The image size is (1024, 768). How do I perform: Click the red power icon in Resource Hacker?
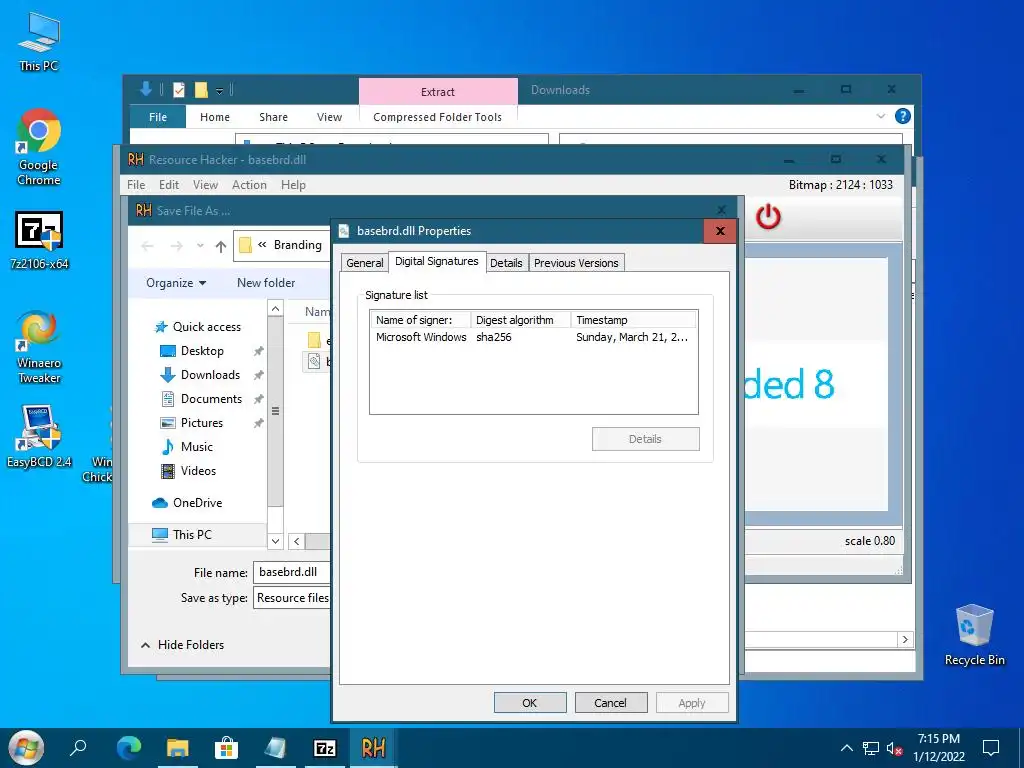coord(768,217)
